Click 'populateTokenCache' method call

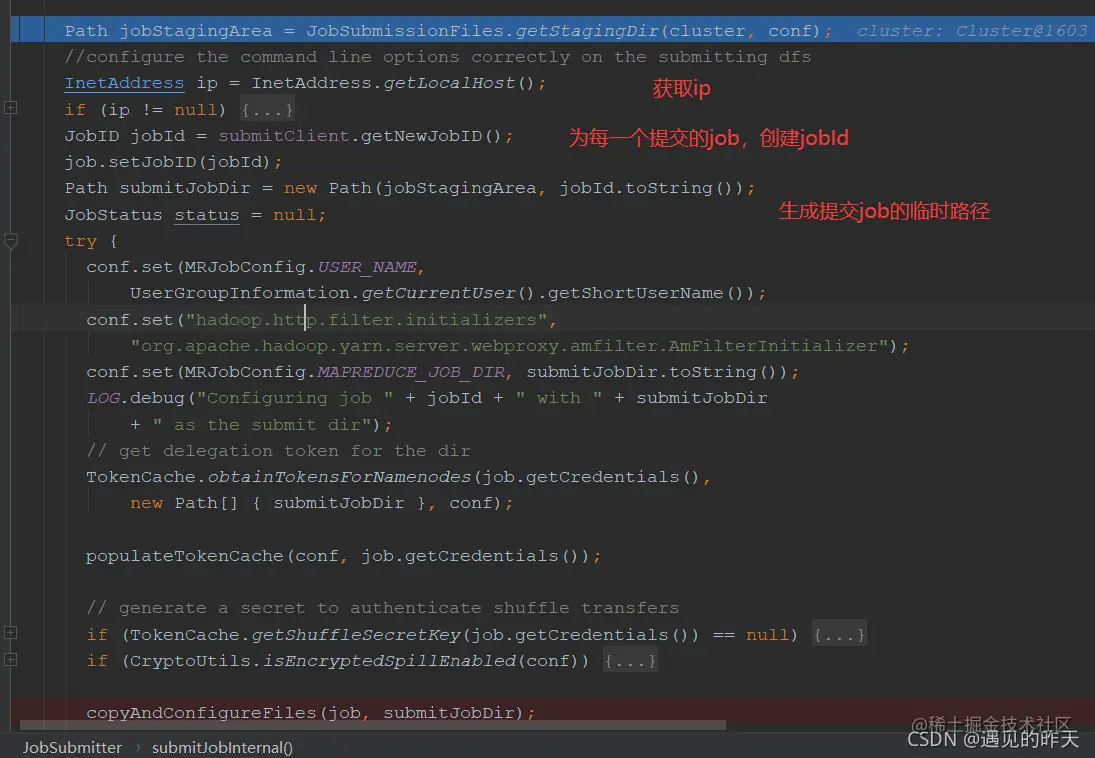coord(184,555)
